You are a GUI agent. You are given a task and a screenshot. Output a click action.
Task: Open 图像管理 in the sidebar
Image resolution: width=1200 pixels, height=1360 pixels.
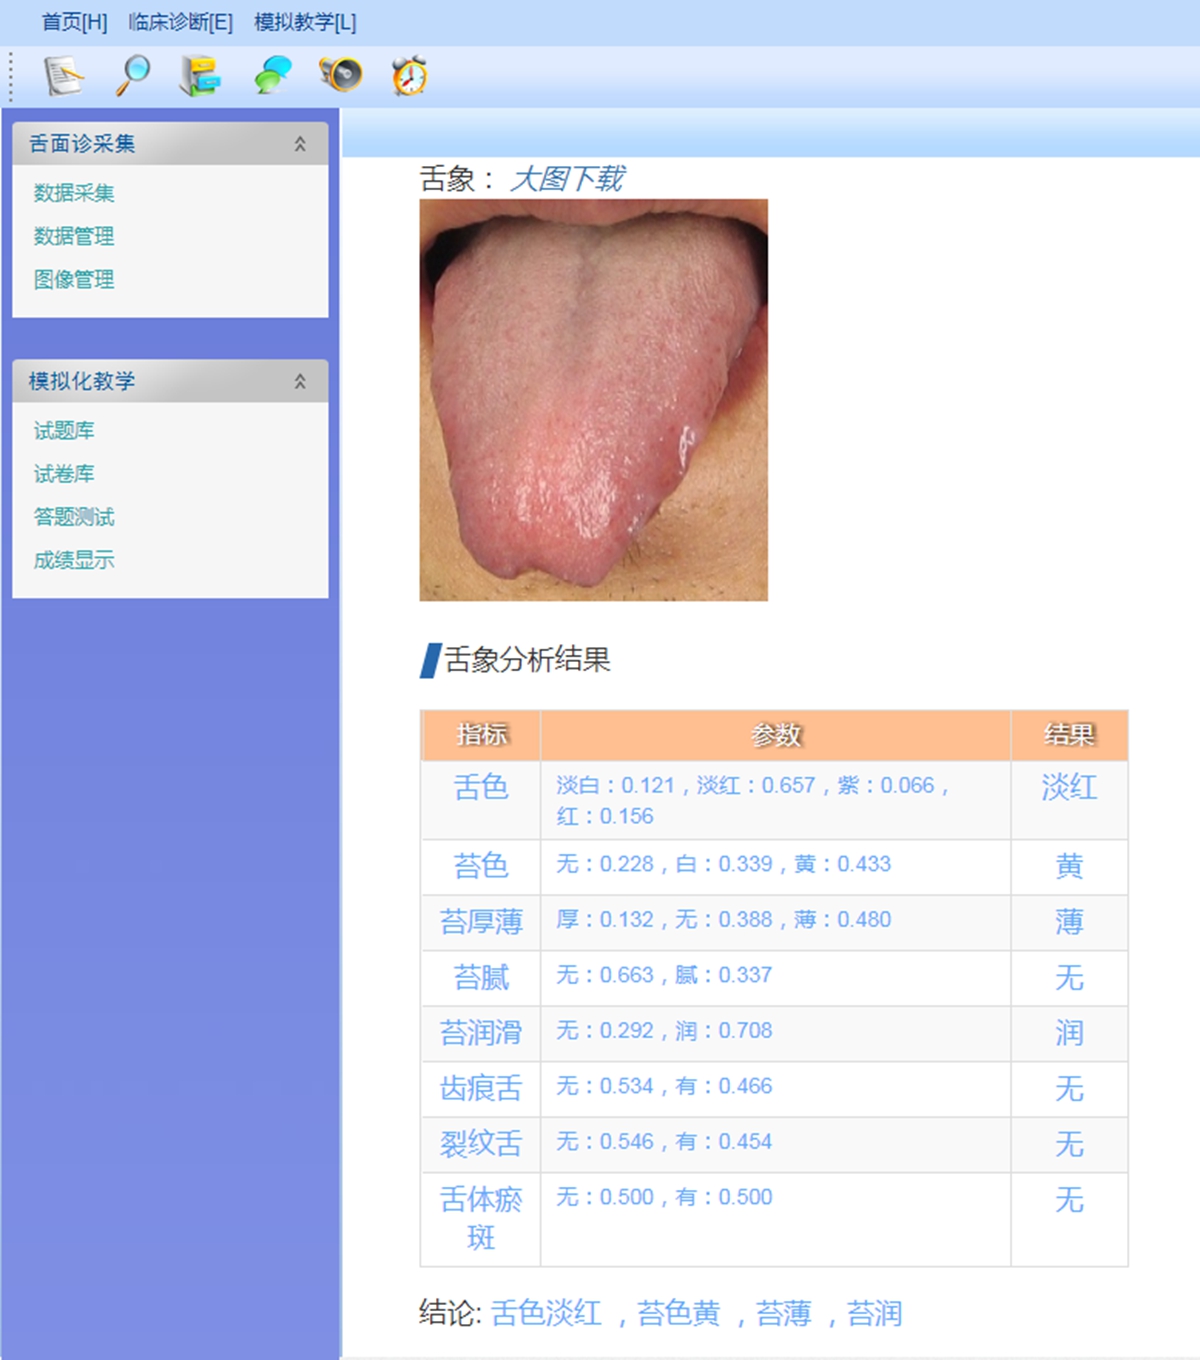coord(74,279)
